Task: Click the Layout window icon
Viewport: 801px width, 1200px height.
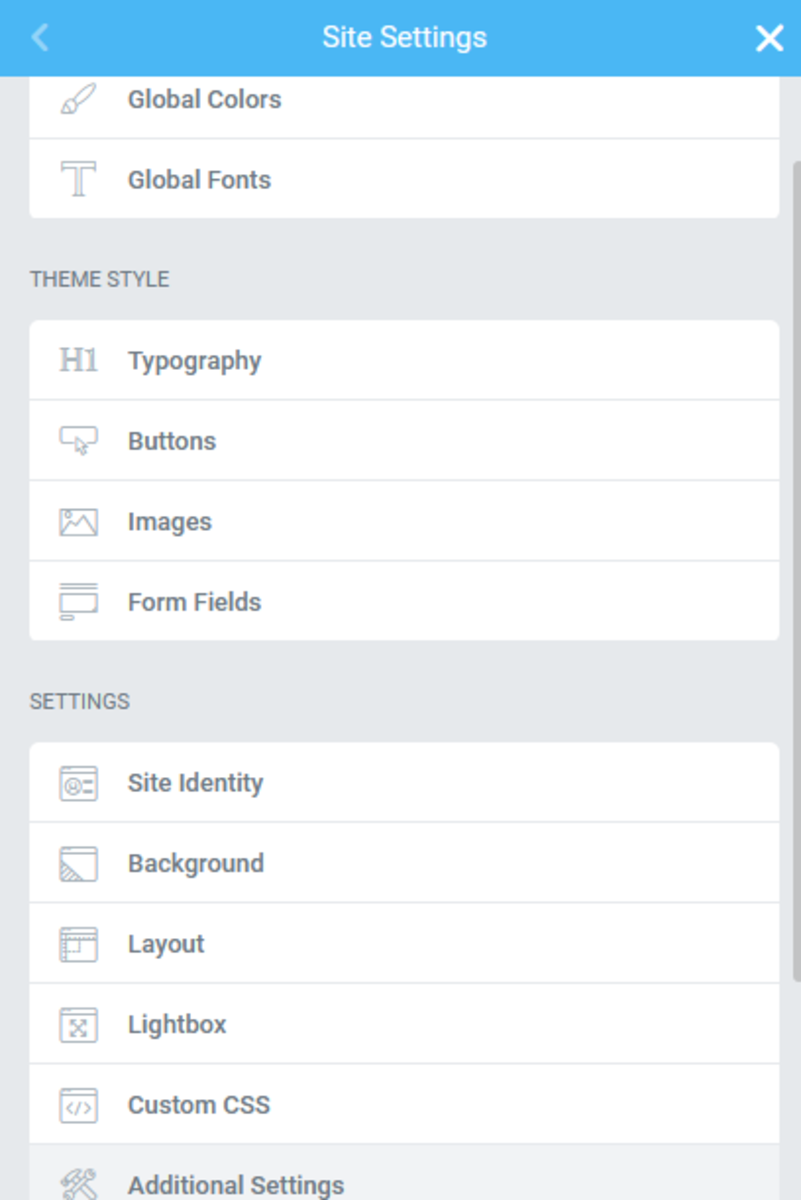Action: (x=78, y=944)
